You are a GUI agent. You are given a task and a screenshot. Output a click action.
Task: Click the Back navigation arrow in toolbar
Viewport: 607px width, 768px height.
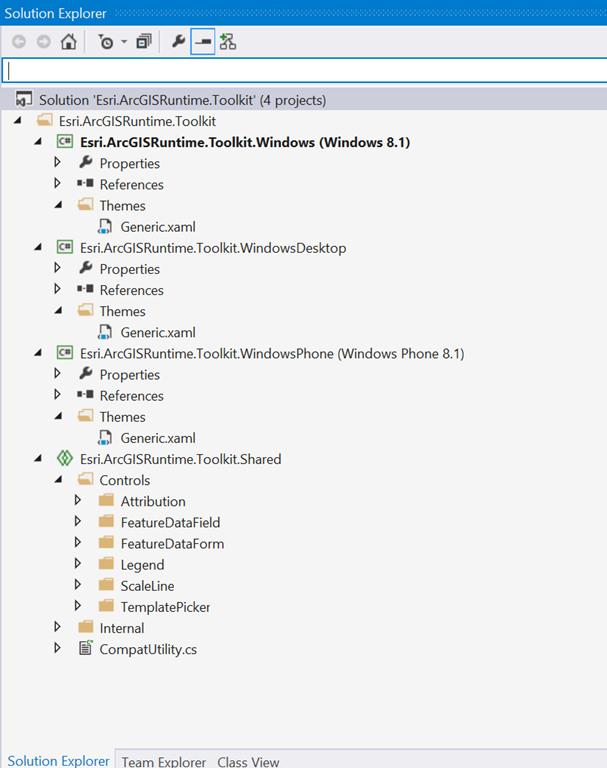click(x=19, y=42)
